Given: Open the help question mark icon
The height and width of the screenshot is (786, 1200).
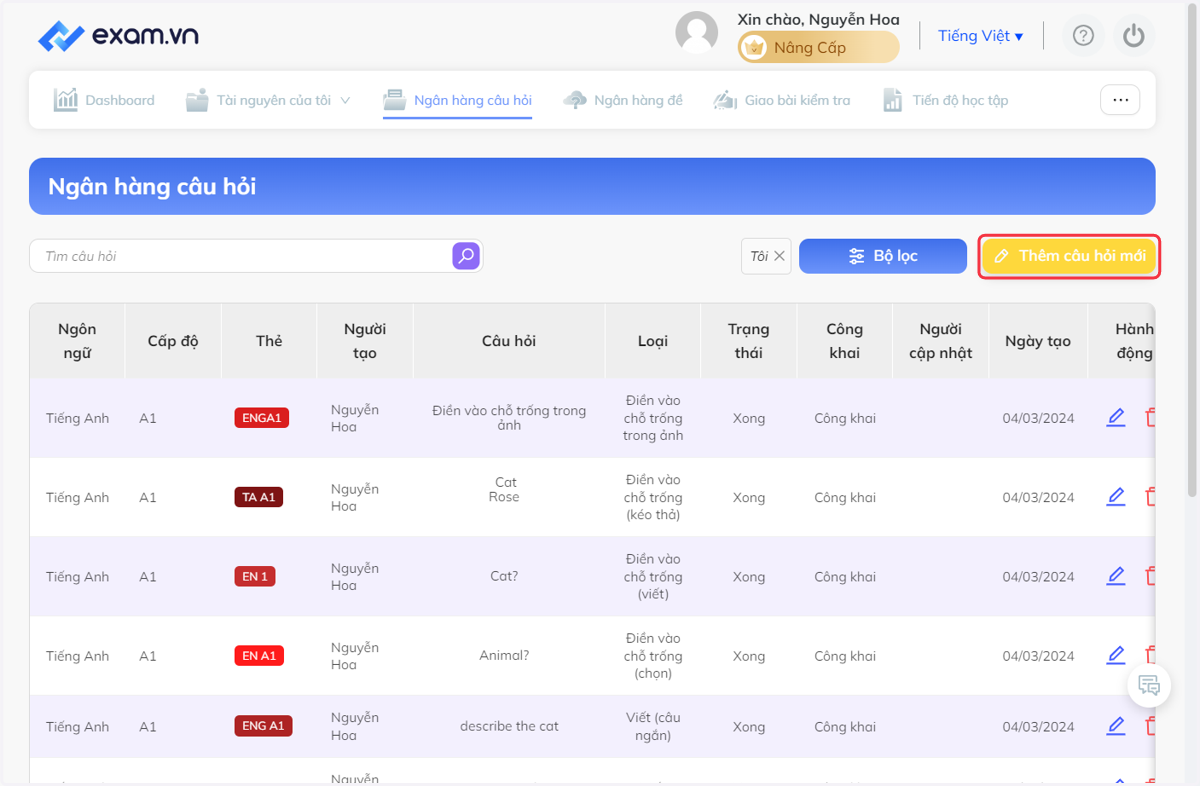Looking at the screenshot, I should click(x=1083, y=36).
